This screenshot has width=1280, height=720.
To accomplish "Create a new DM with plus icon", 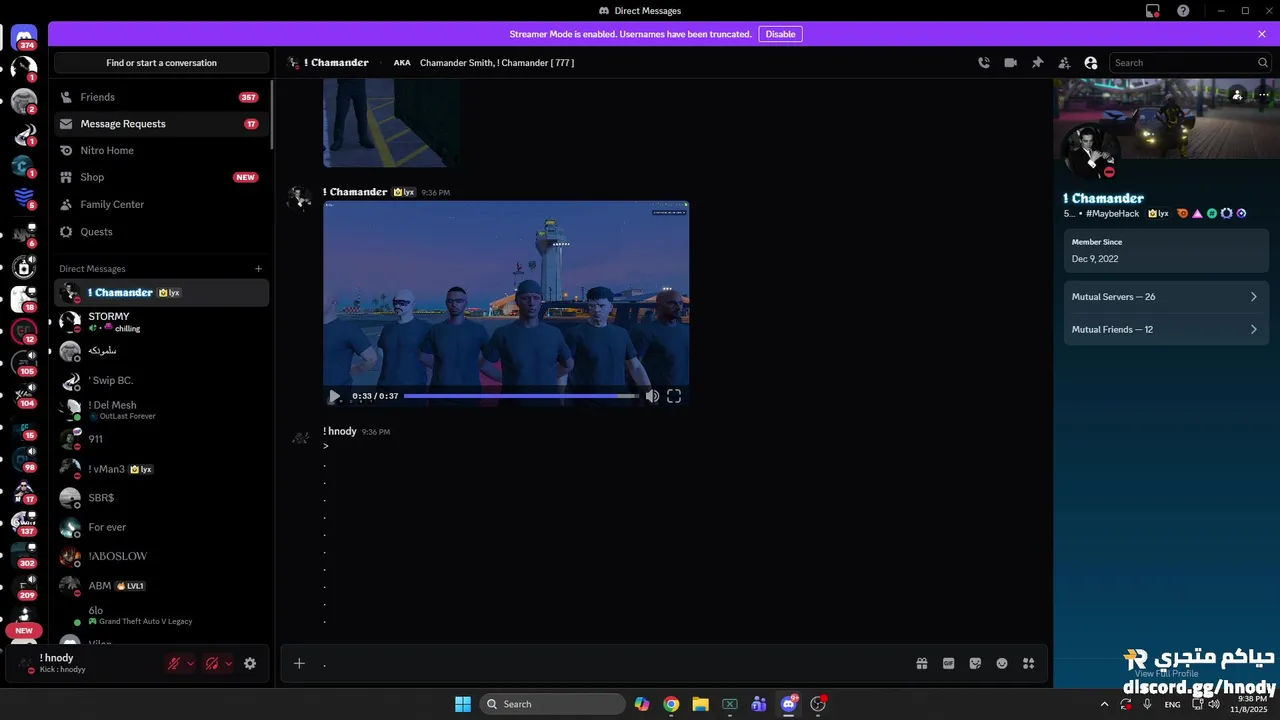I will point(258,268).
